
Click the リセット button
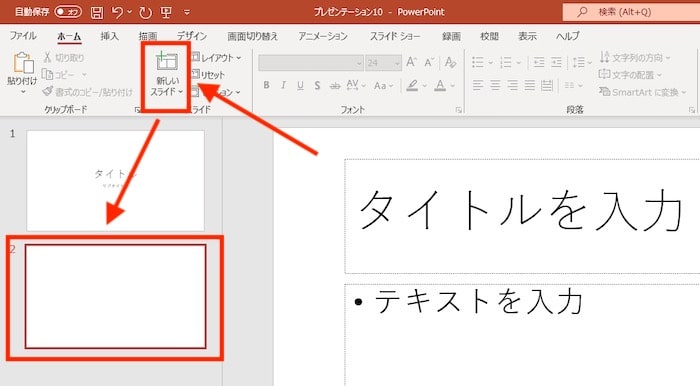(x=208, y=75)
